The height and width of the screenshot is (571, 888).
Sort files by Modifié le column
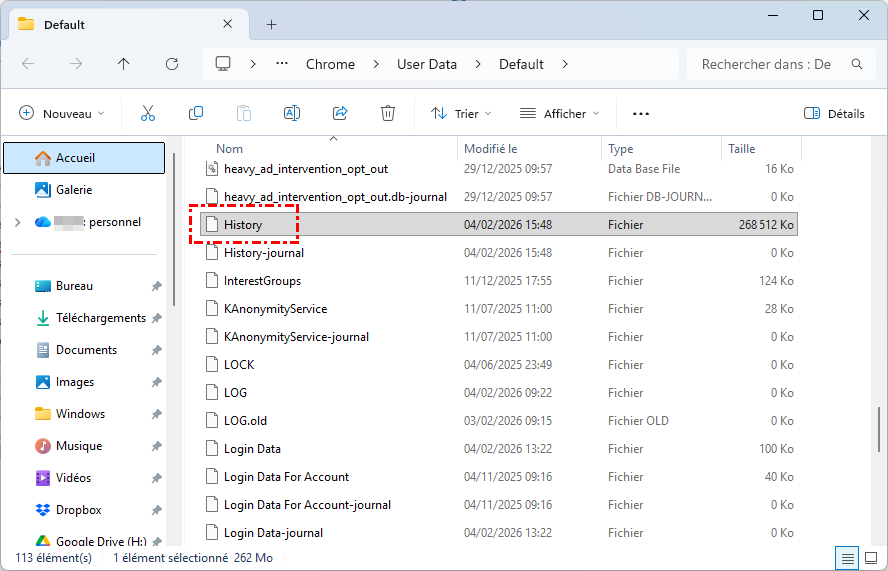490,149
